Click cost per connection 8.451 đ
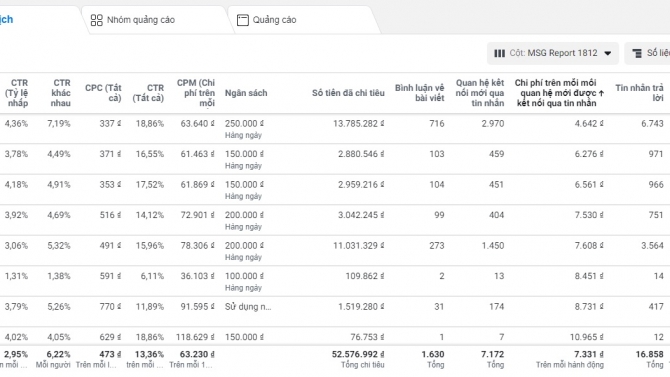Image resolution: width=670 pixels, height=377 pixels. click(589, 277)
